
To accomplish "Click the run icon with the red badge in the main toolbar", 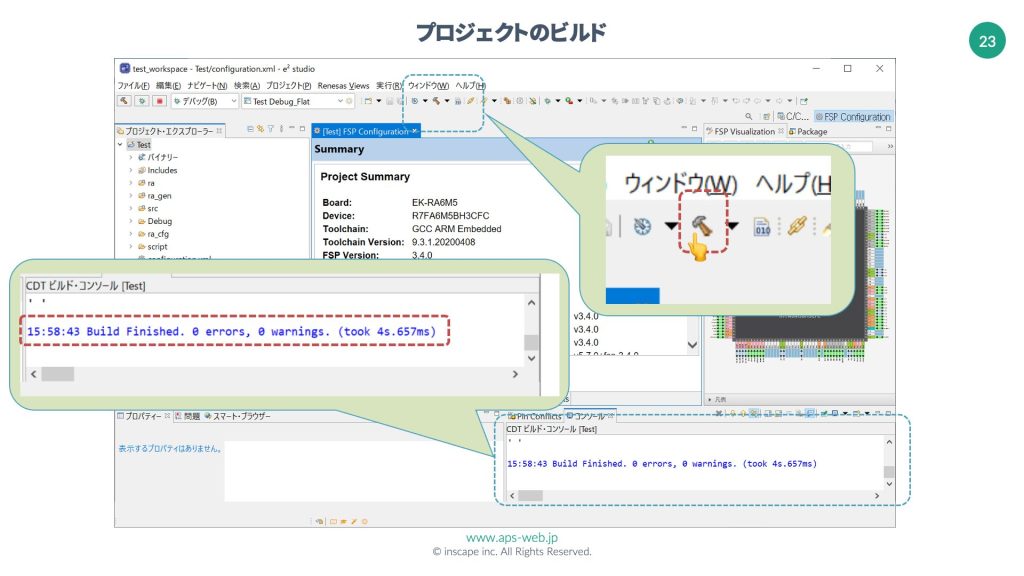I will tap(569, 101).
